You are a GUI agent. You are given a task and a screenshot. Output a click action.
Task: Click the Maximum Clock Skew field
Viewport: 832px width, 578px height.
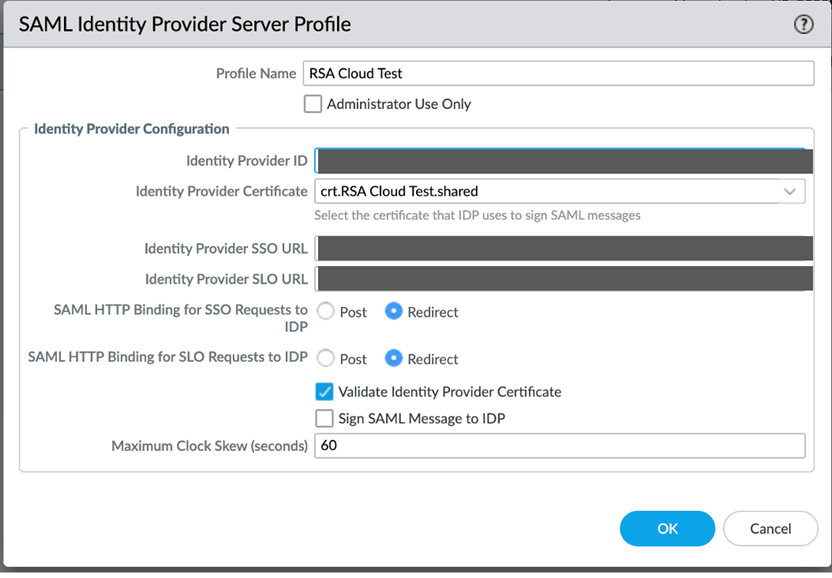coord(559,446)
